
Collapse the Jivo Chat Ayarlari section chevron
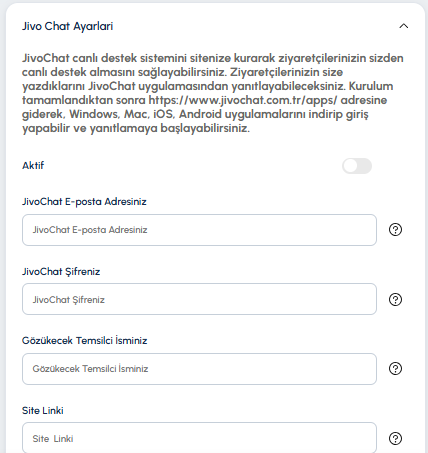click(x=403, y=26)
